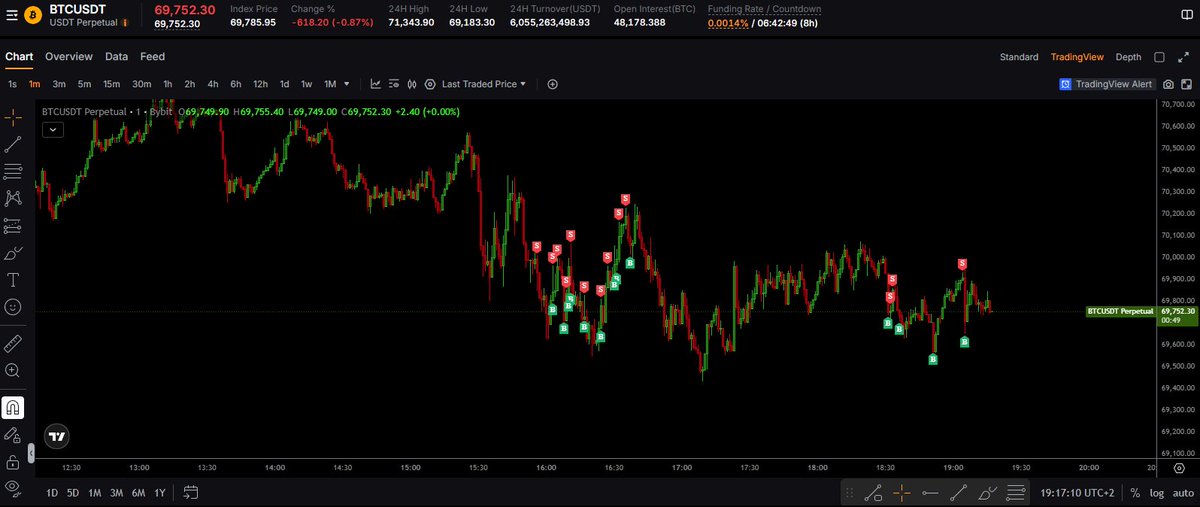Viewport: 1200px width, 507px height.
Task: Select the Text annotation tool
Action: pos(13,280)
